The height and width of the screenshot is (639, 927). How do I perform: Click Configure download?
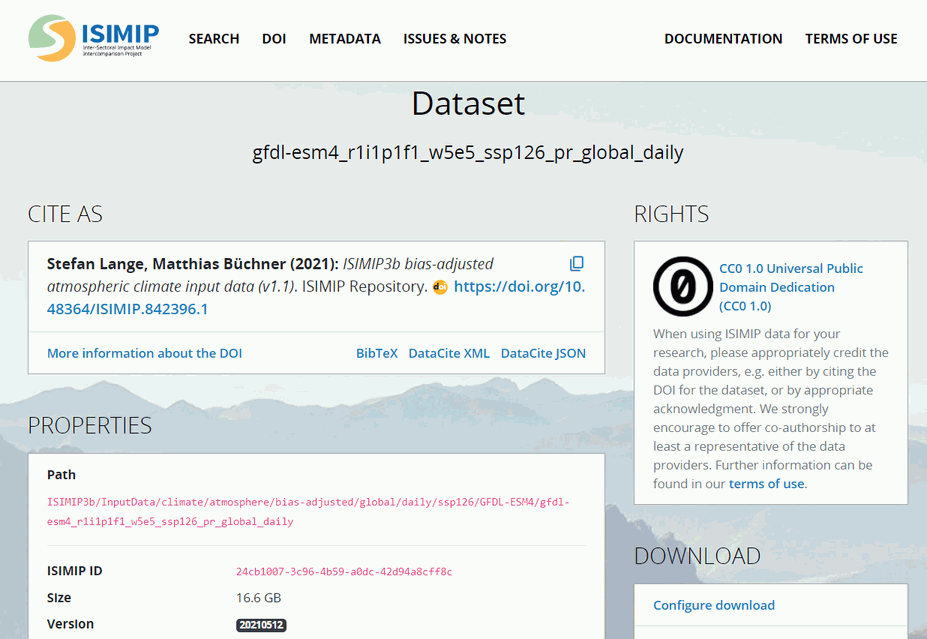714,605
